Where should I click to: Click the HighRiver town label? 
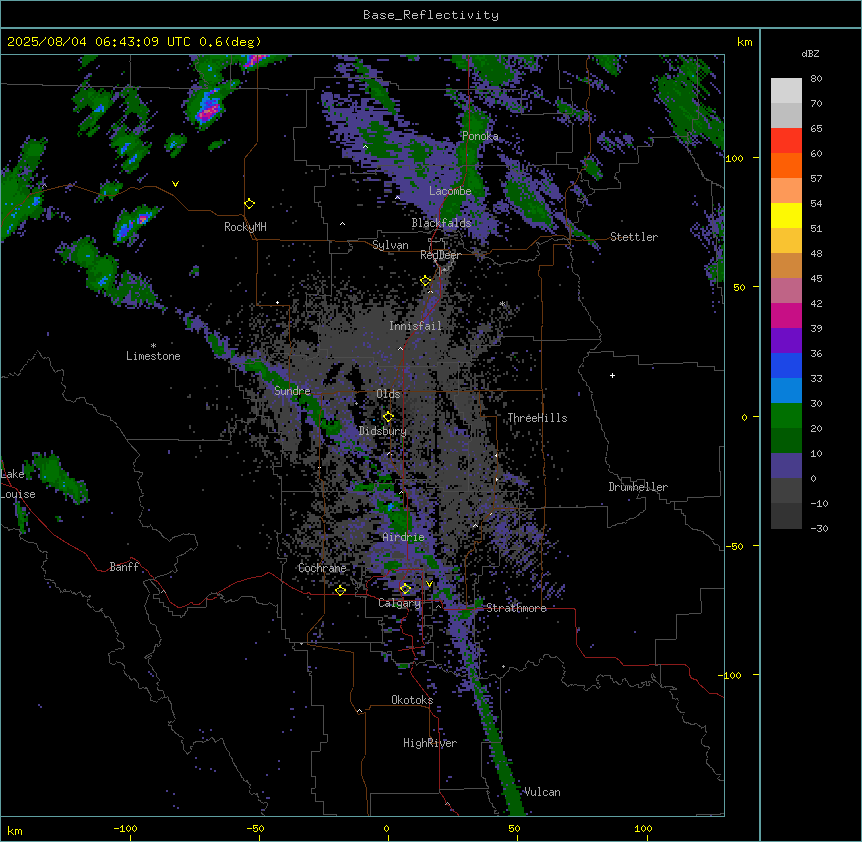[x=430, y=743]
